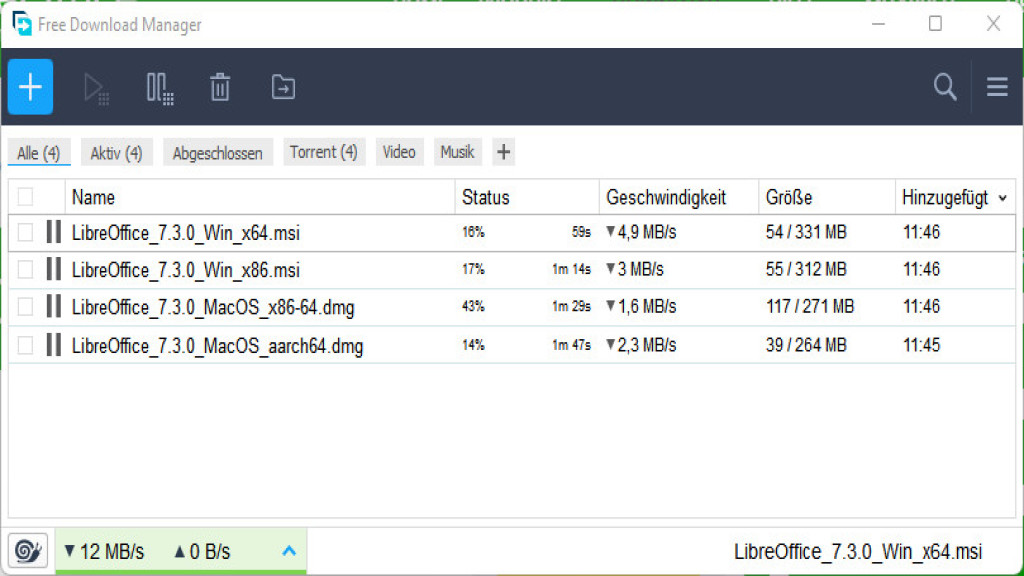Select the Musik filter tab
The image size is (1024, 576).
point(457,151)
